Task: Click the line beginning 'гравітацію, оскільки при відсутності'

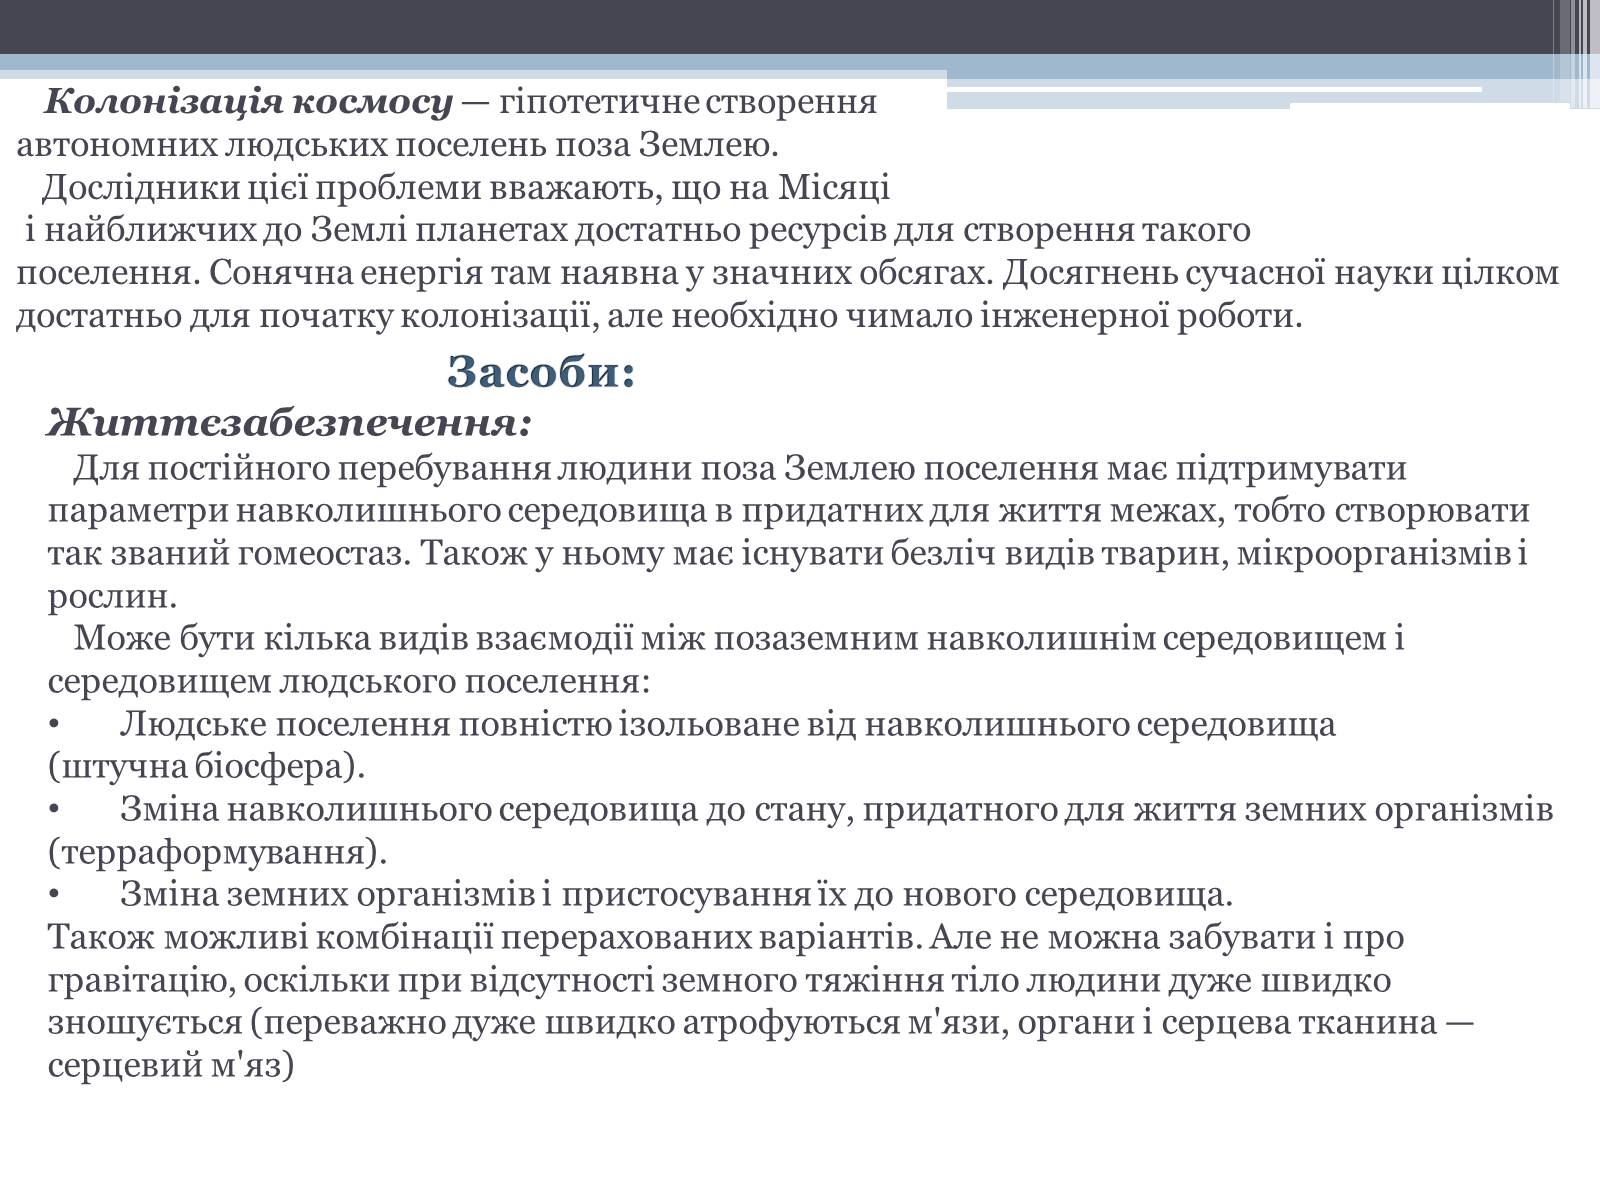Action: click(719, 980)
